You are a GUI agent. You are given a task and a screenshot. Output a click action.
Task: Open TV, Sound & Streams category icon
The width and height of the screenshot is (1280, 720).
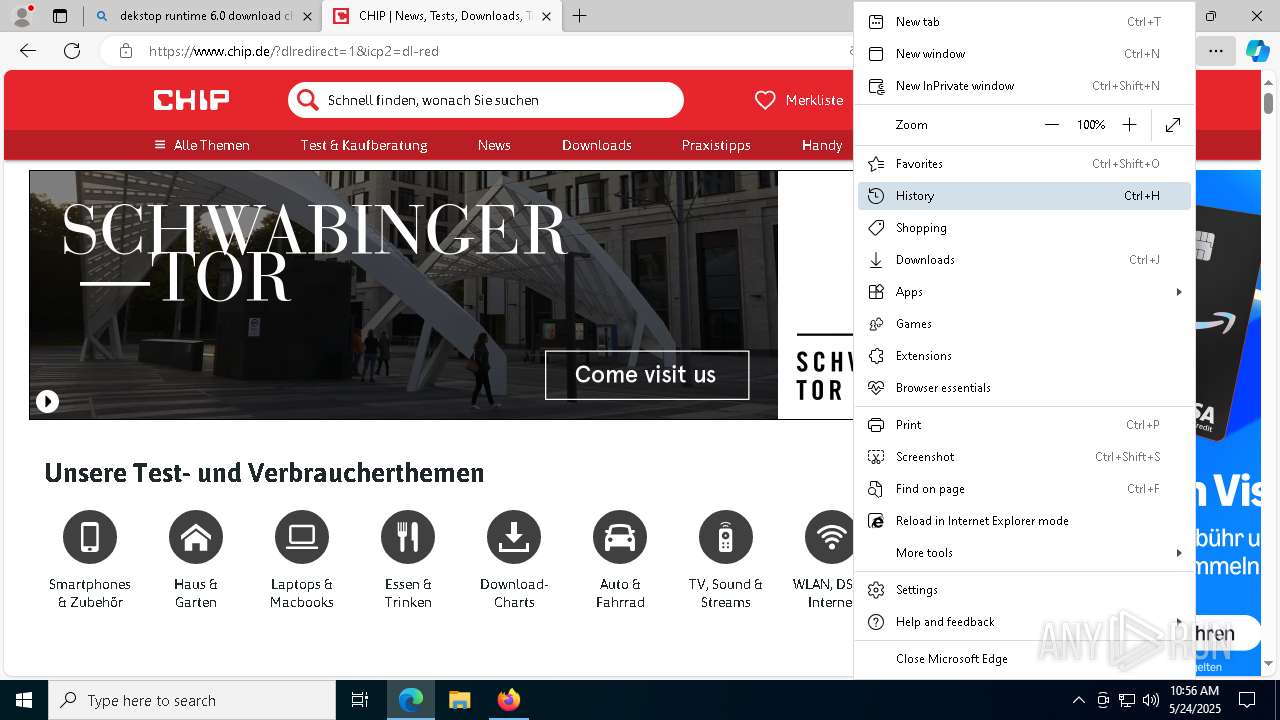click(726, 537)
